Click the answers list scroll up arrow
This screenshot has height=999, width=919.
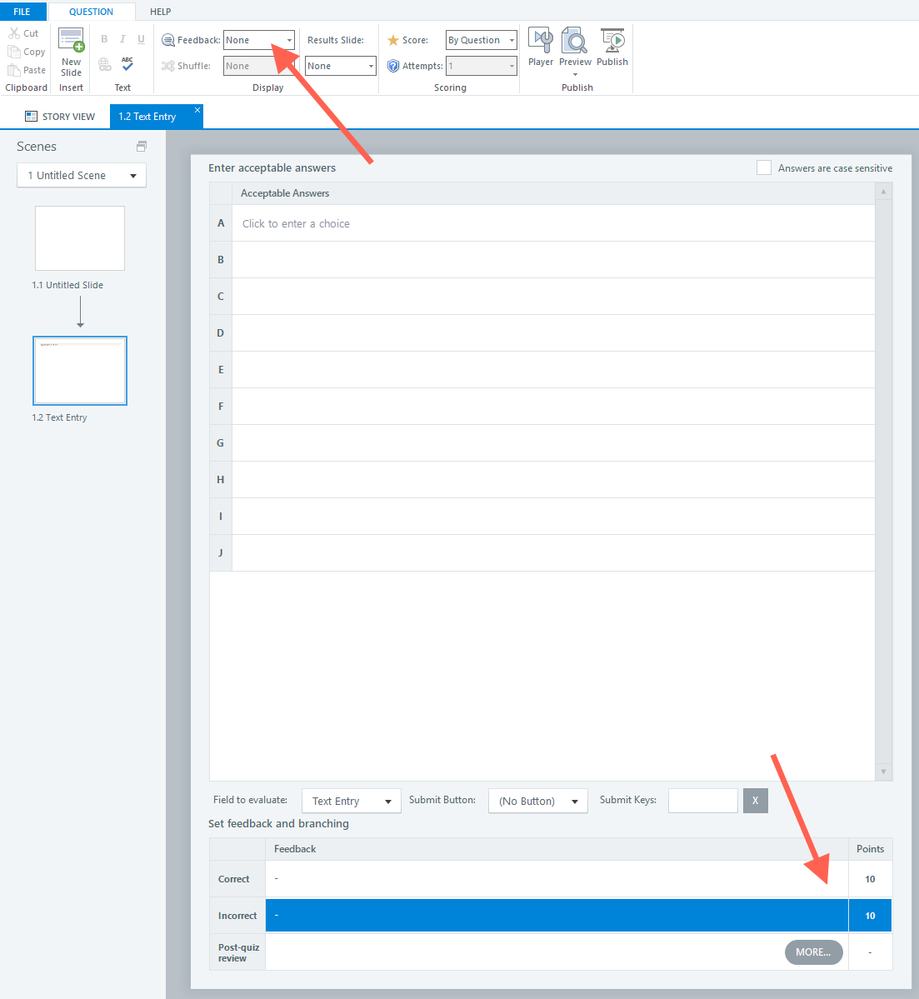pyautogui.click(x=883, y=191)
